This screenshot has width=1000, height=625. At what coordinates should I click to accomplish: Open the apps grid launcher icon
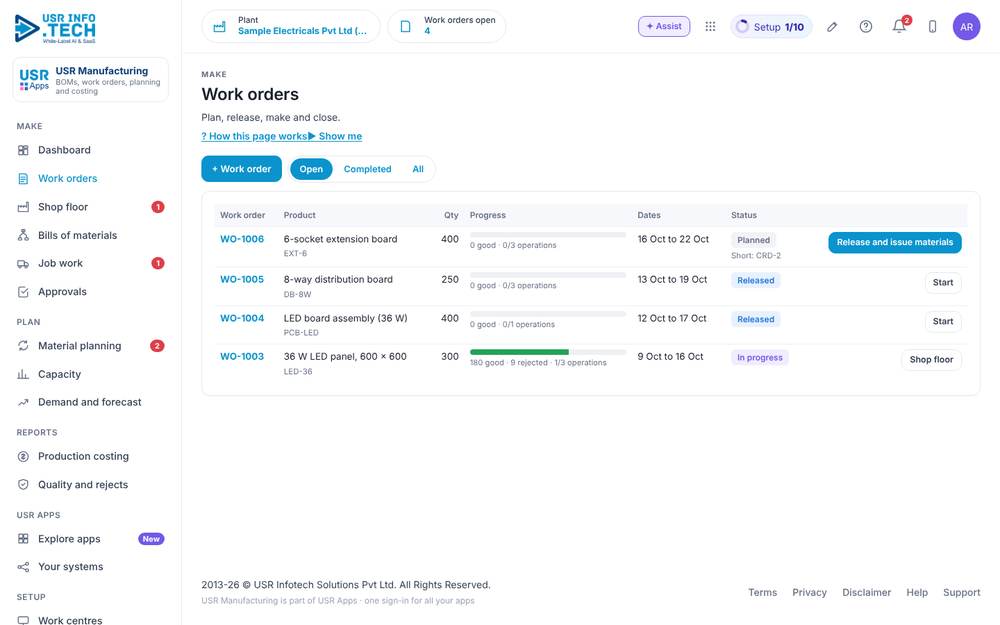[x=710, y=26]
